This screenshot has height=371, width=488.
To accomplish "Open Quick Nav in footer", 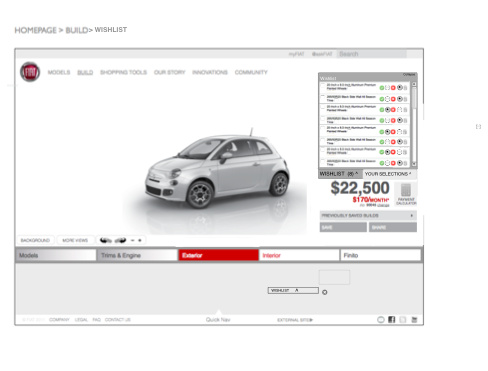I will pyautogui.click(x=218, y=319).
